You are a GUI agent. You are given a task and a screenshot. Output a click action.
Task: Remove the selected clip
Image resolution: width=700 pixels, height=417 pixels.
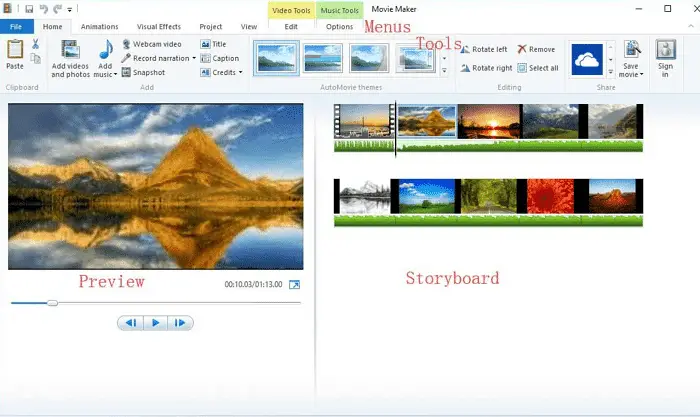click(x=536, y=49)
